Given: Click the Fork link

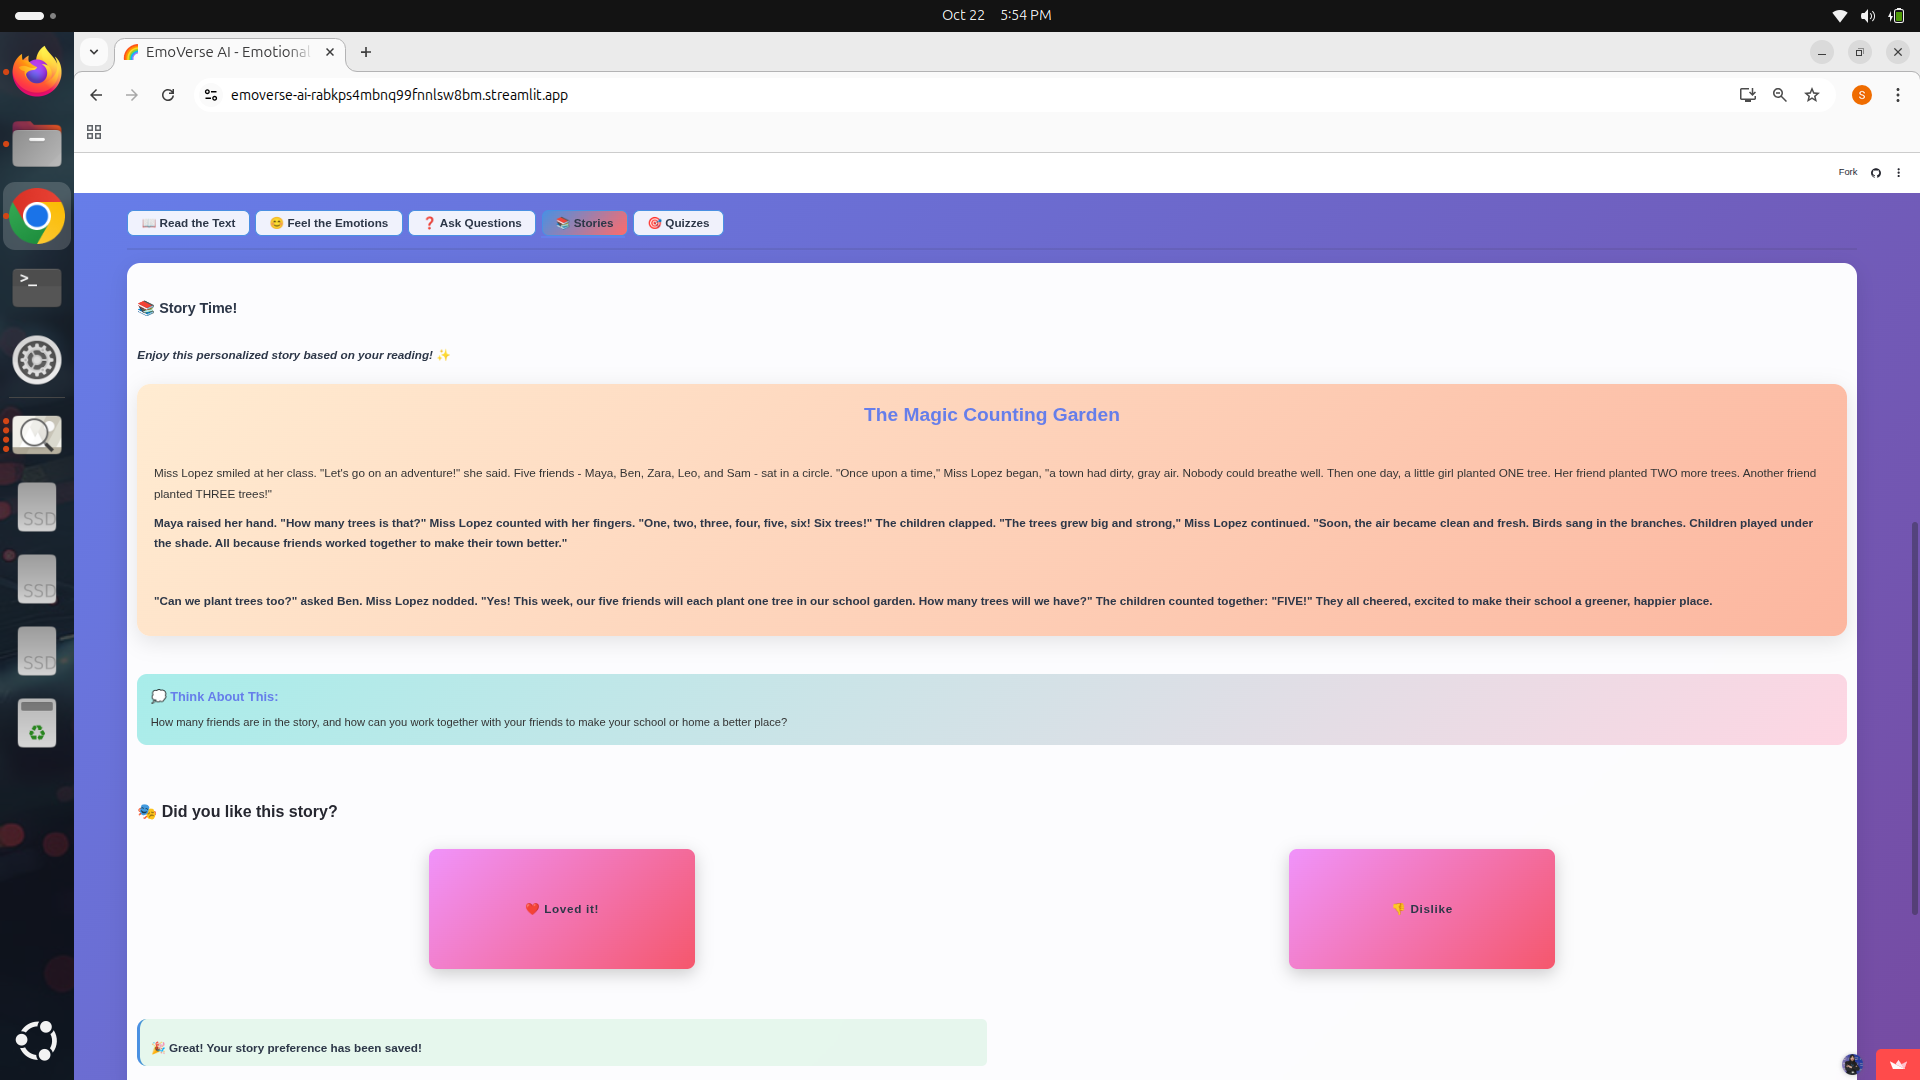Looking at the screenshot, I should (1847, 172).
